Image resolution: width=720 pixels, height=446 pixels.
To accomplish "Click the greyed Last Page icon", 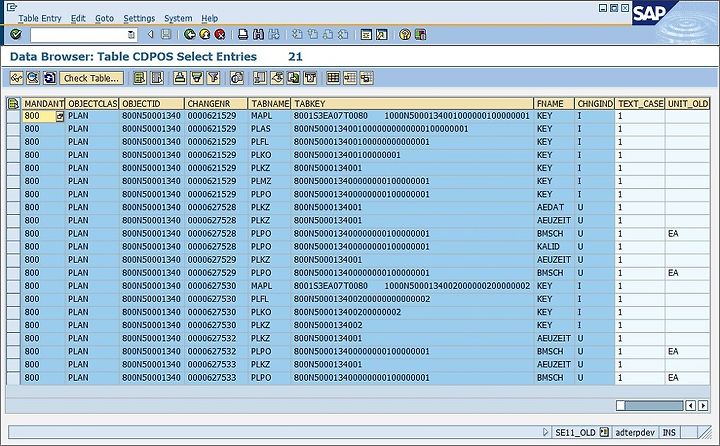I will [x=343, y=34].
